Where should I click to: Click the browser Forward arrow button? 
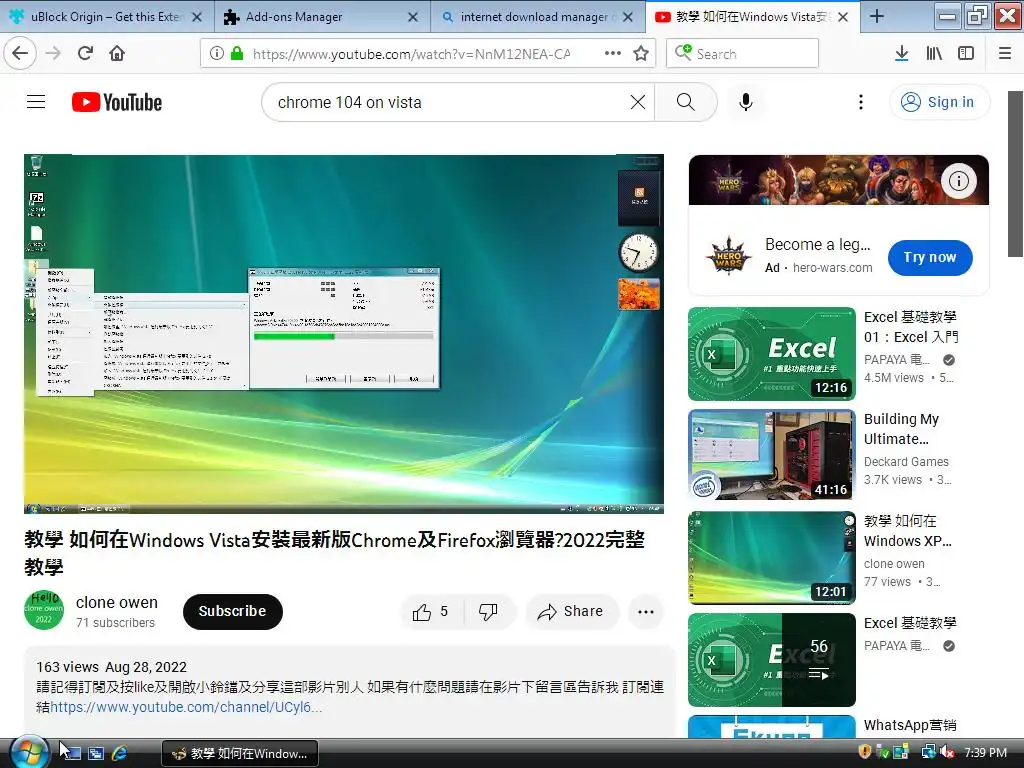[x=53, y=54]
